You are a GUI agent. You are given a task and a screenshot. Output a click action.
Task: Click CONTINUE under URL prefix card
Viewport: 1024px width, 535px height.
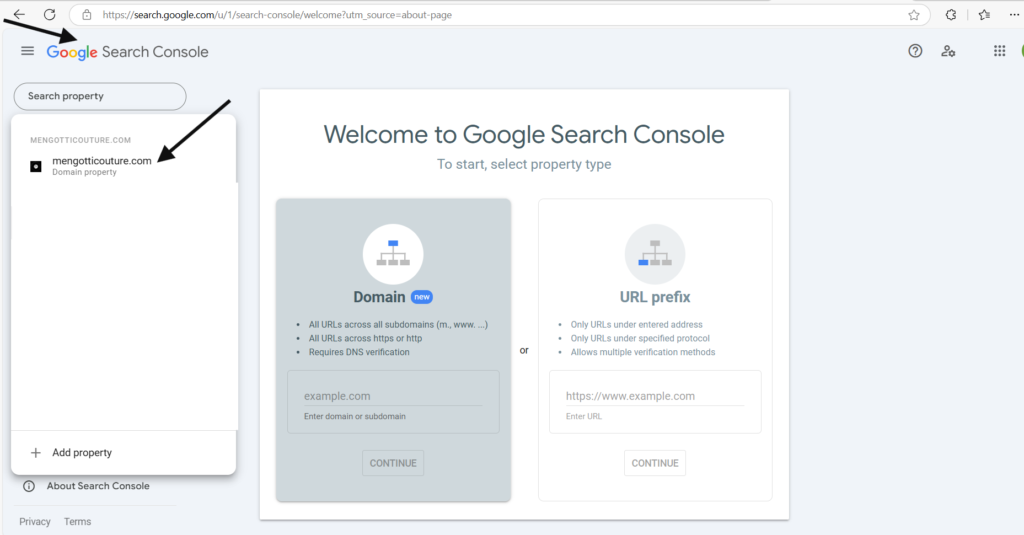click(655, 463)
